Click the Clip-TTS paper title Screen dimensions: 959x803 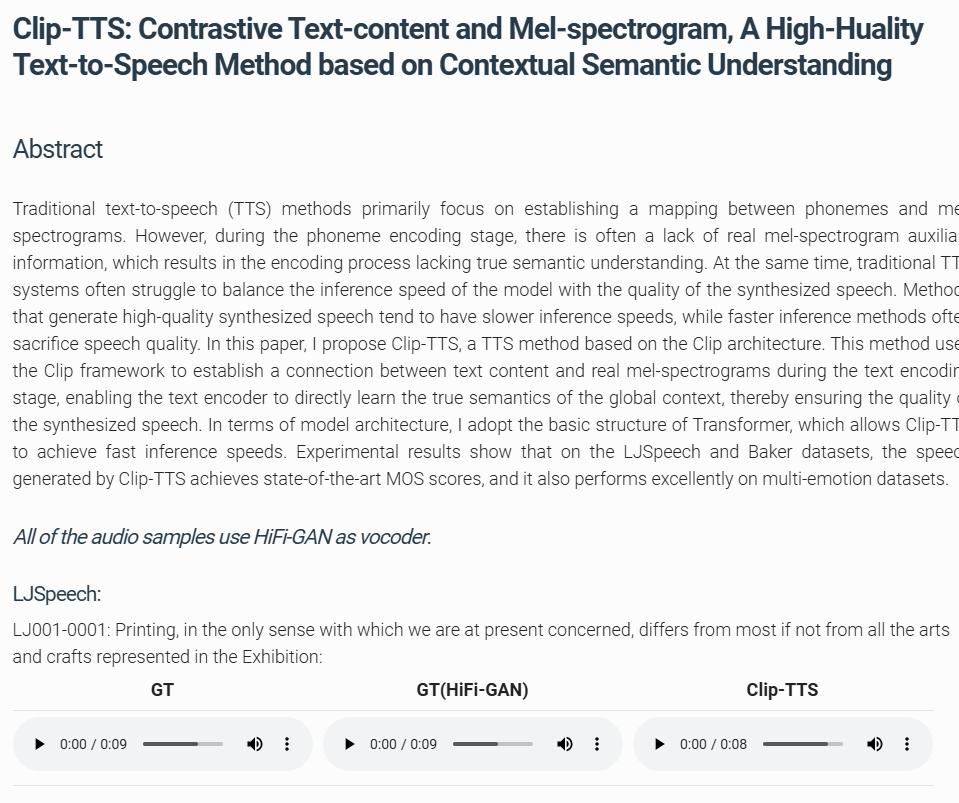(x=452, y=47)
